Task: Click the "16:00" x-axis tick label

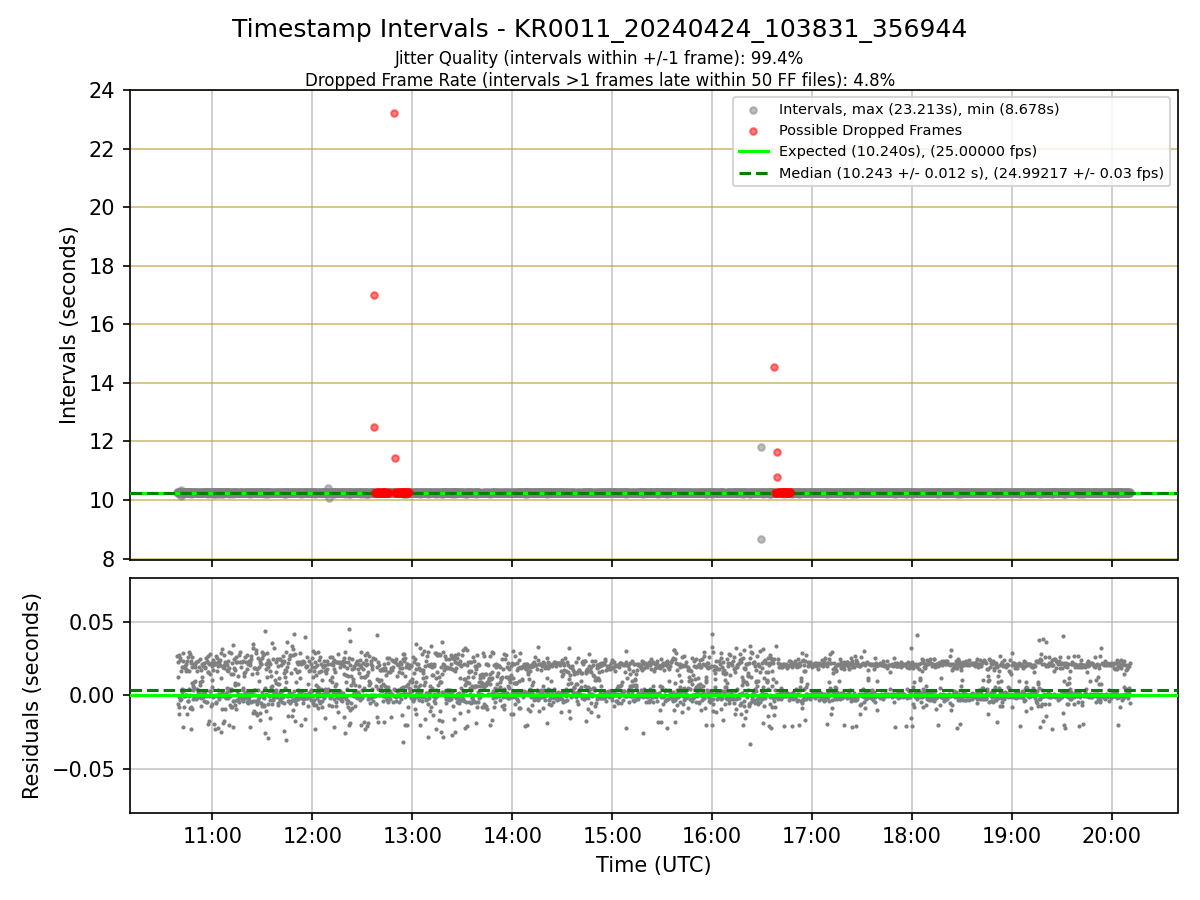Action: [x=712, y=835]
